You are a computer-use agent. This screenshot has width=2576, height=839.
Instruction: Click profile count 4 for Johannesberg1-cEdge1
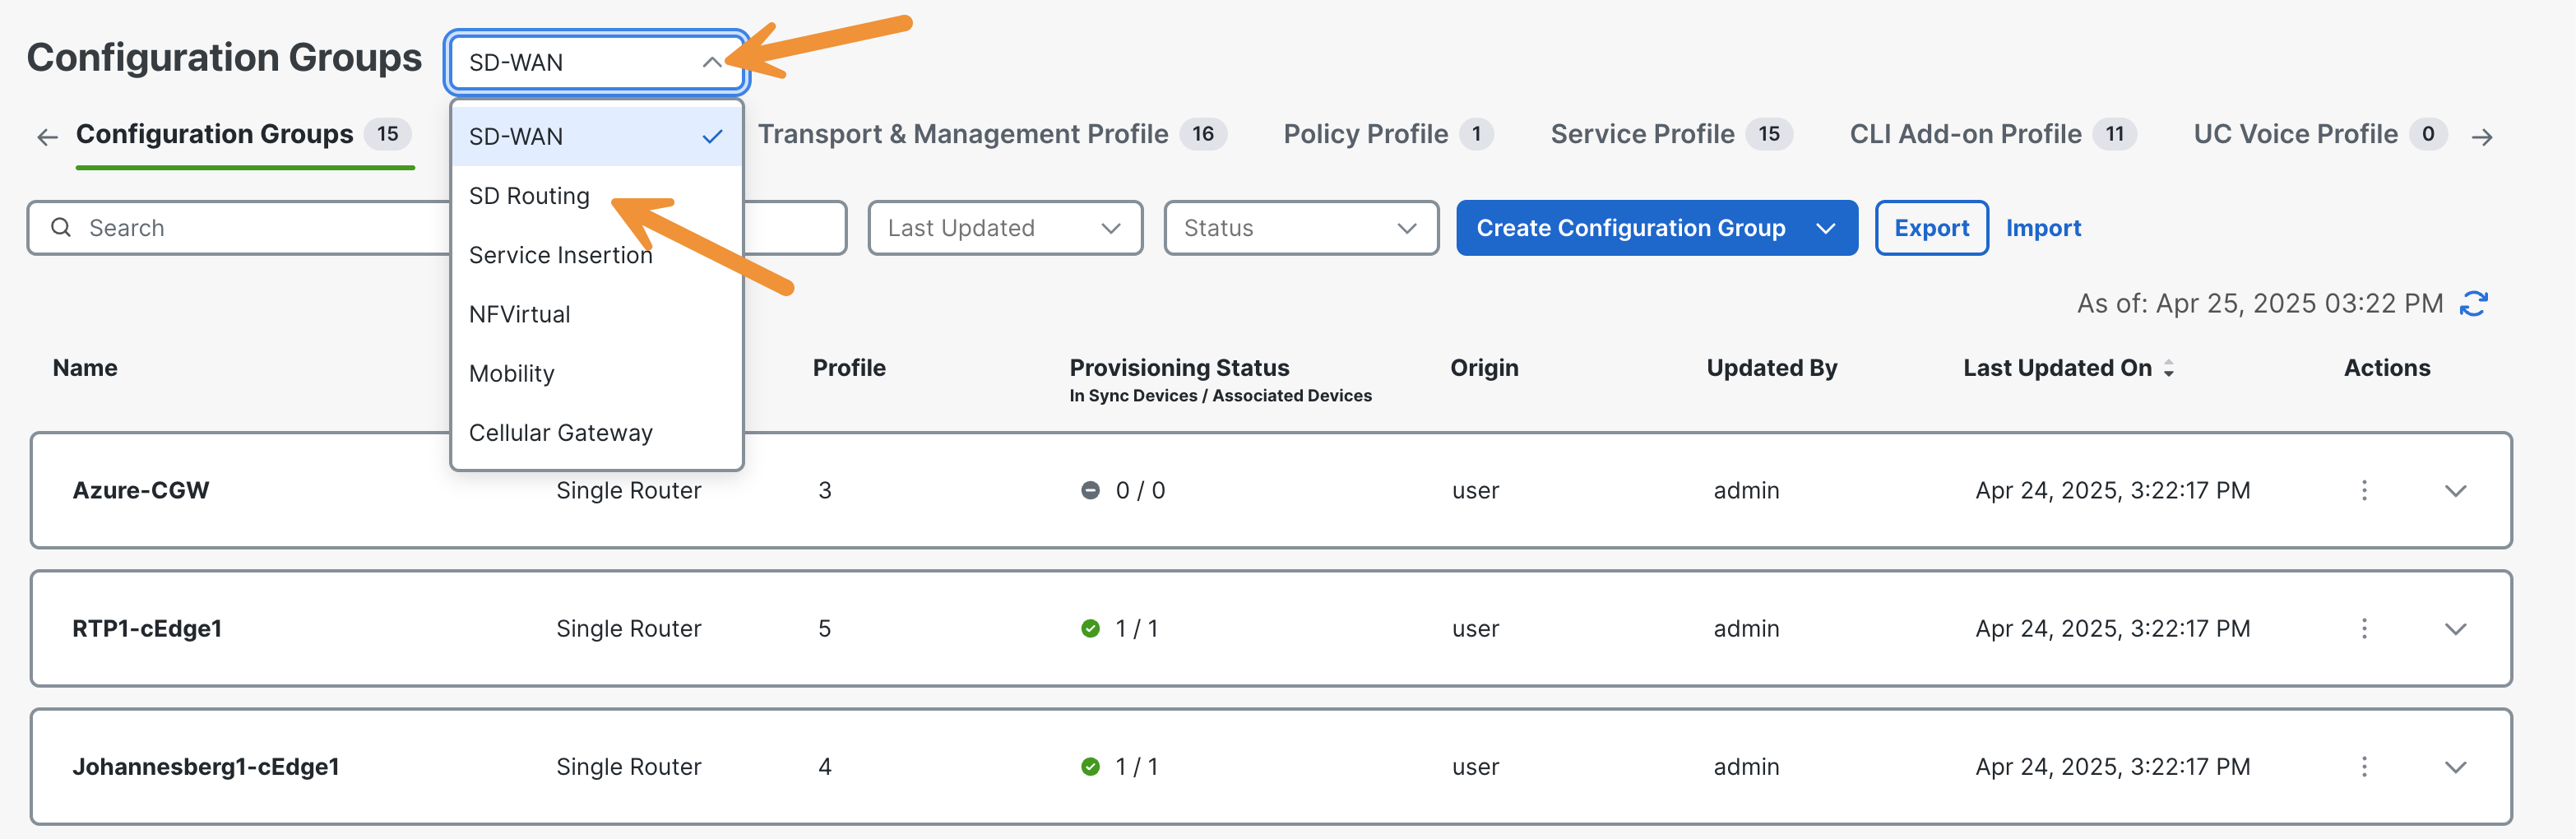[x=825, y=766]
